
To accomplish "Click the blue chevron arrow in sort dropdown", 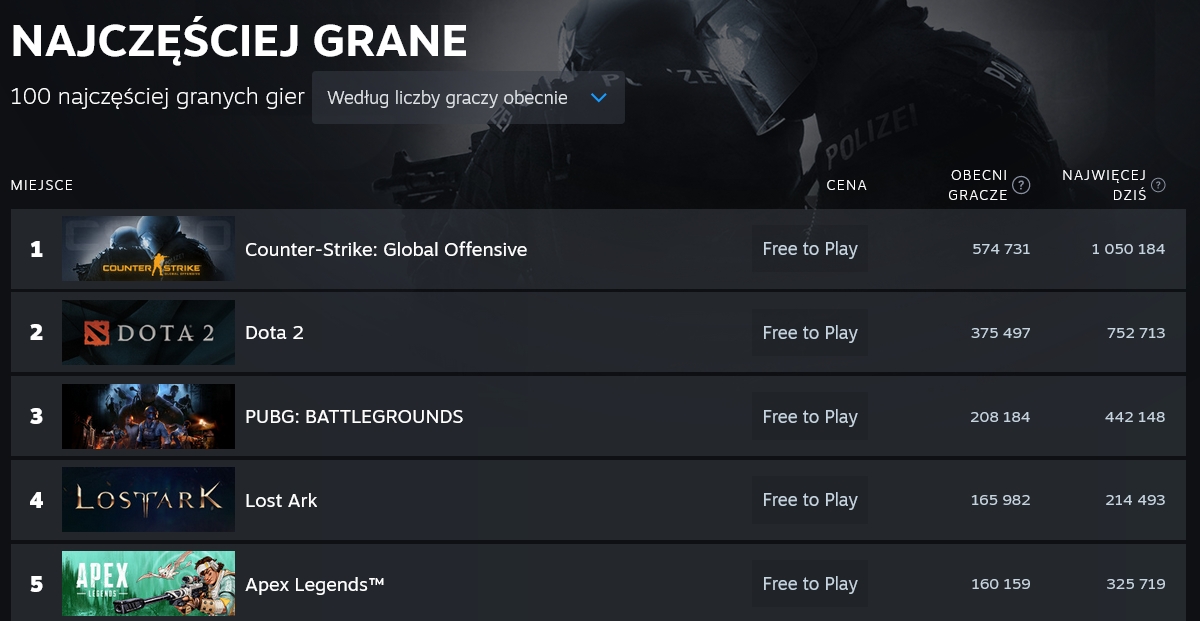I will point(599,97).
